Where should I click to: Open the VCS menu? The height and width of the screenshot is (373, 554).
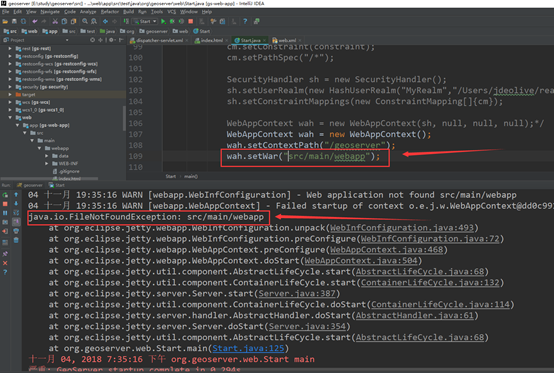pos(172,12)
